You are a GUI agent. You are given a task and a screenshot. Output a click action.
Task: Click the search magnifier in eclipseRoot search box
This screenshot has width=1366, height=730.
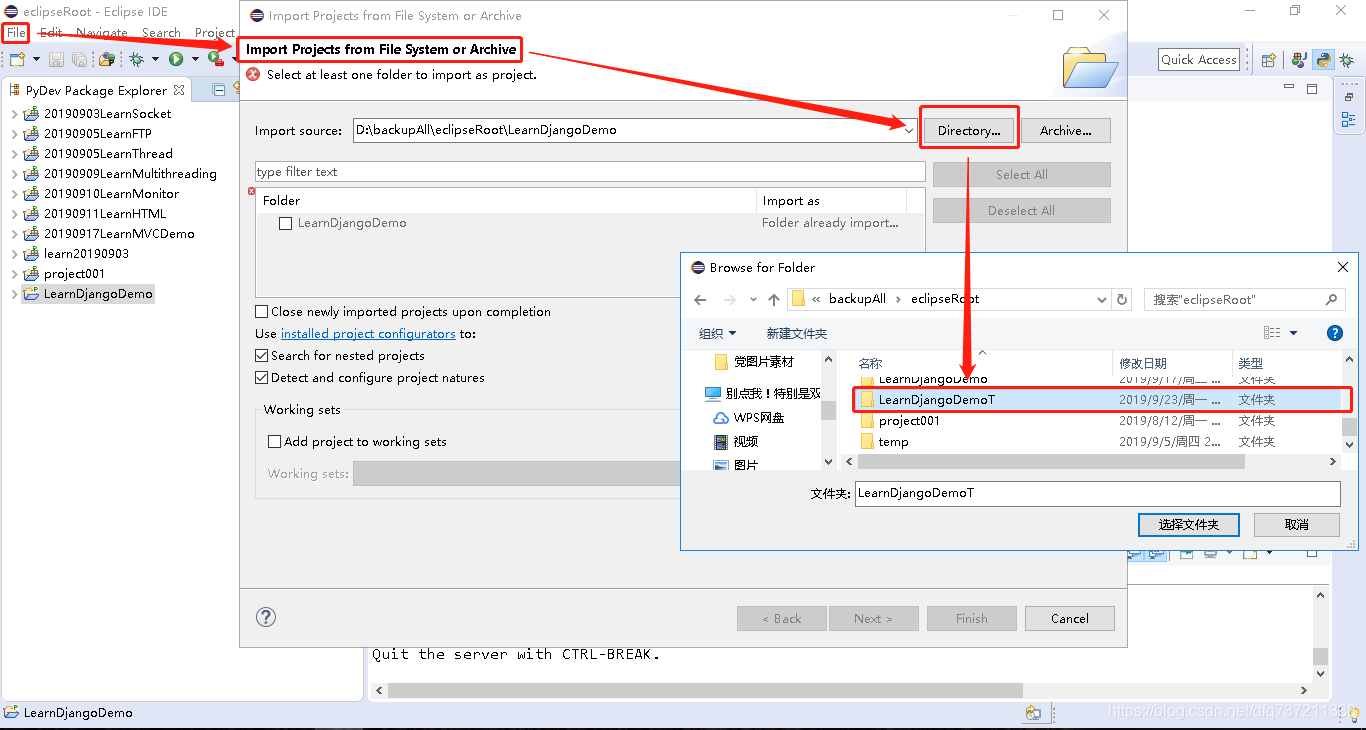pos(1331,299)
